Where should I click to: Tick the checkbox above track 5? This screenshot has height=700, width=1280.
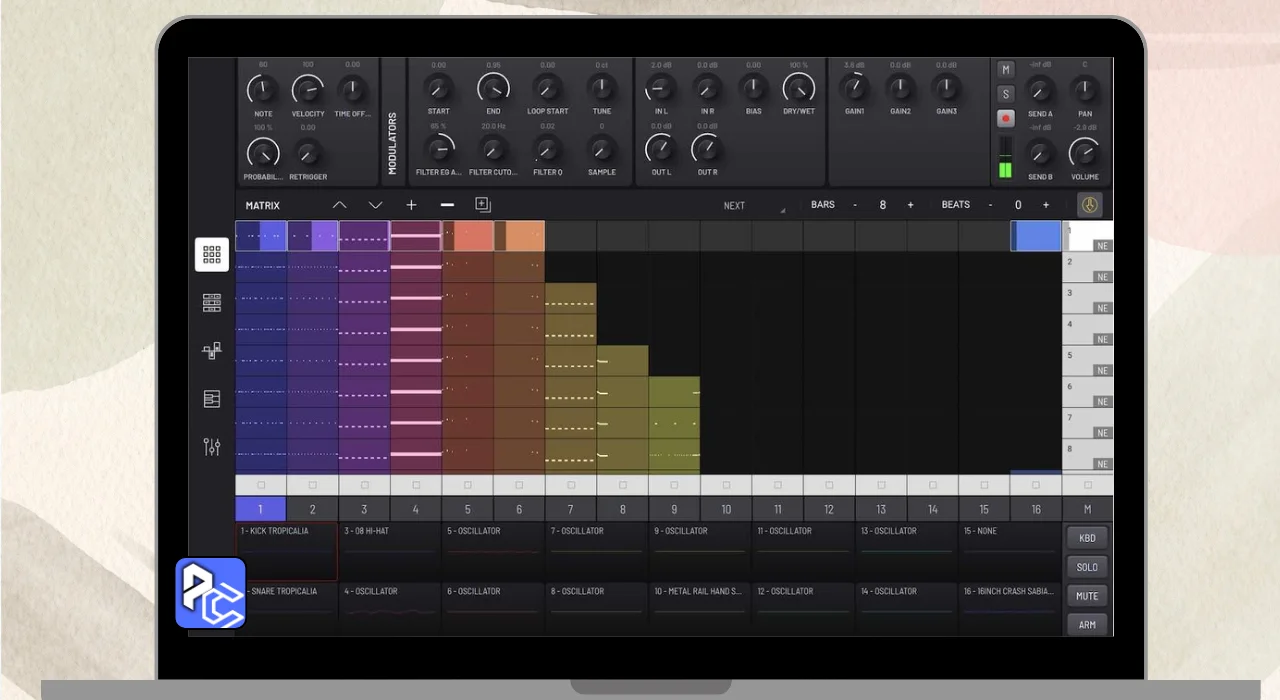tap(468, 485)
